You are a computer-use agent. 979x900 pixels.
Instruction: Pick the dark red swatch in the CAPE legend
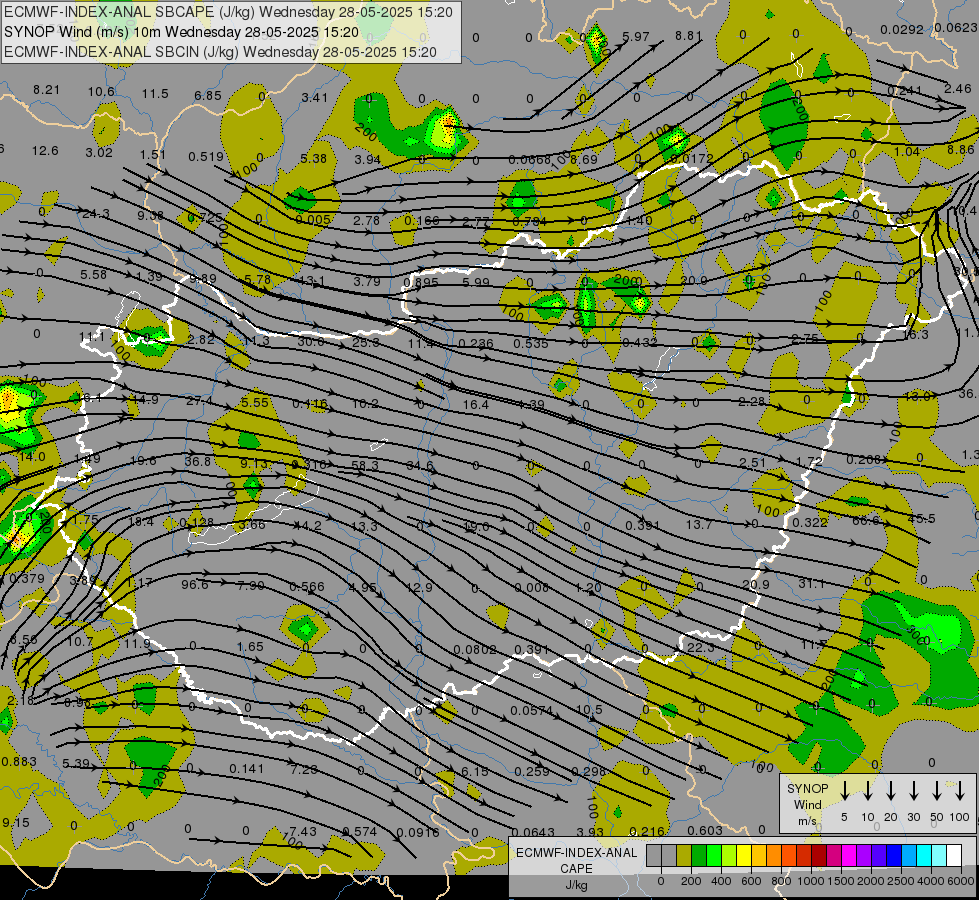coord(819,856)
